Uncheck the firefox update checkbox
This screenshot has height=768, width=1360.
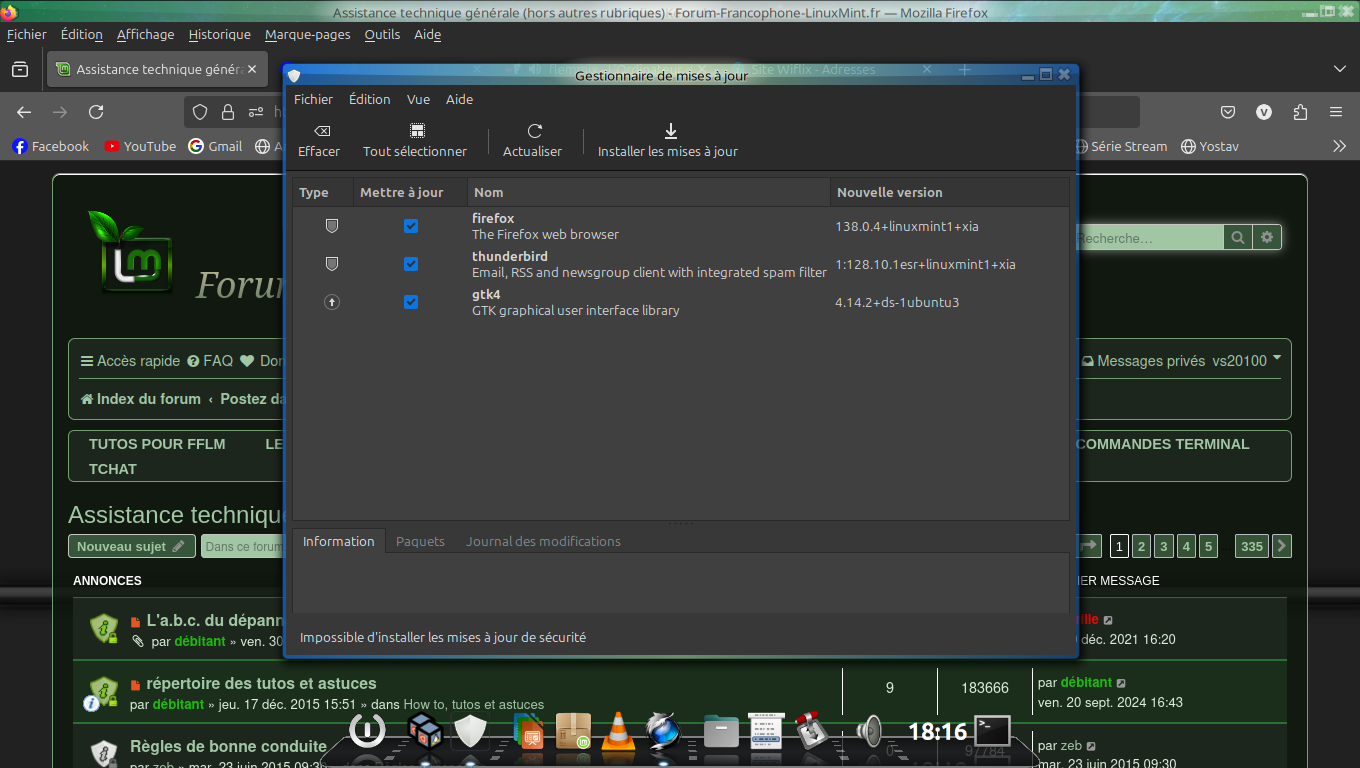click(411, 227)
